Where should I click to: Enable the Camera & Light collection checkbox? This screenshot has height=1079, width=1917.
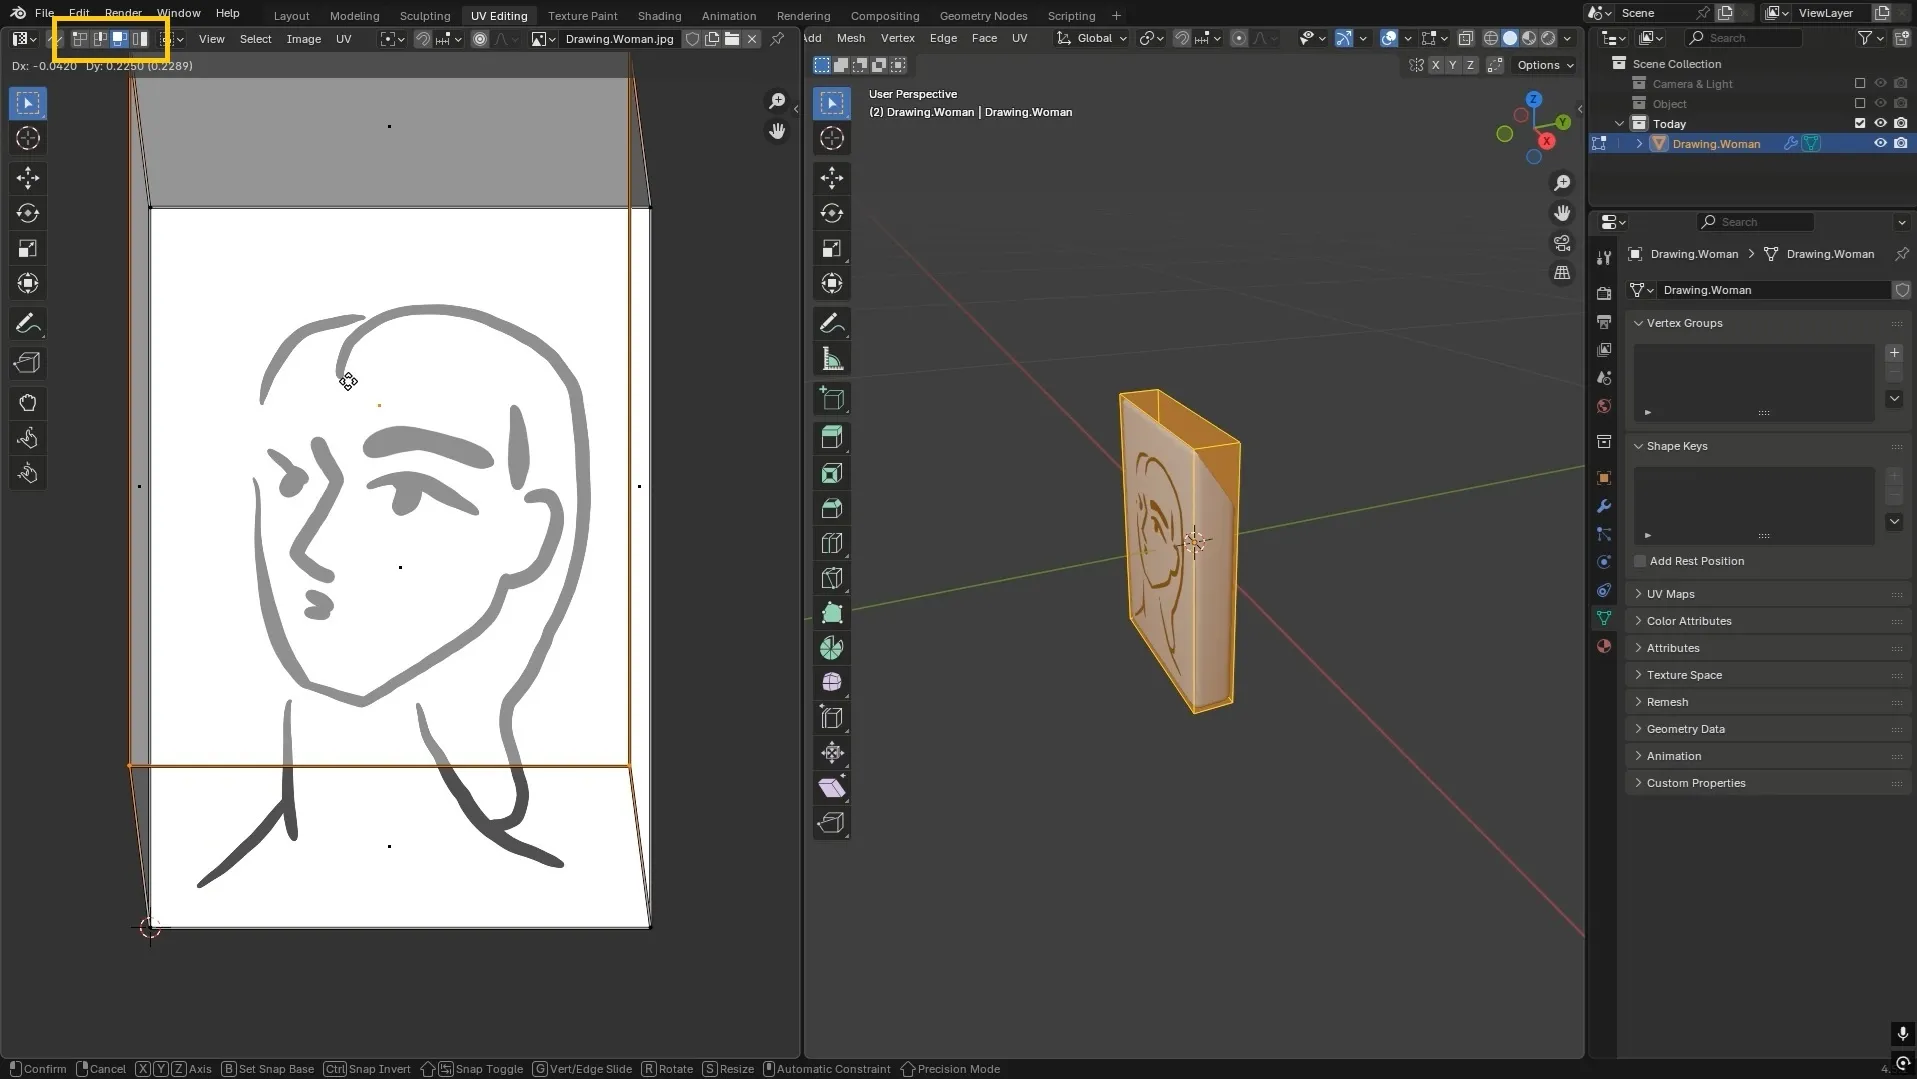(x=1860, y=84)
